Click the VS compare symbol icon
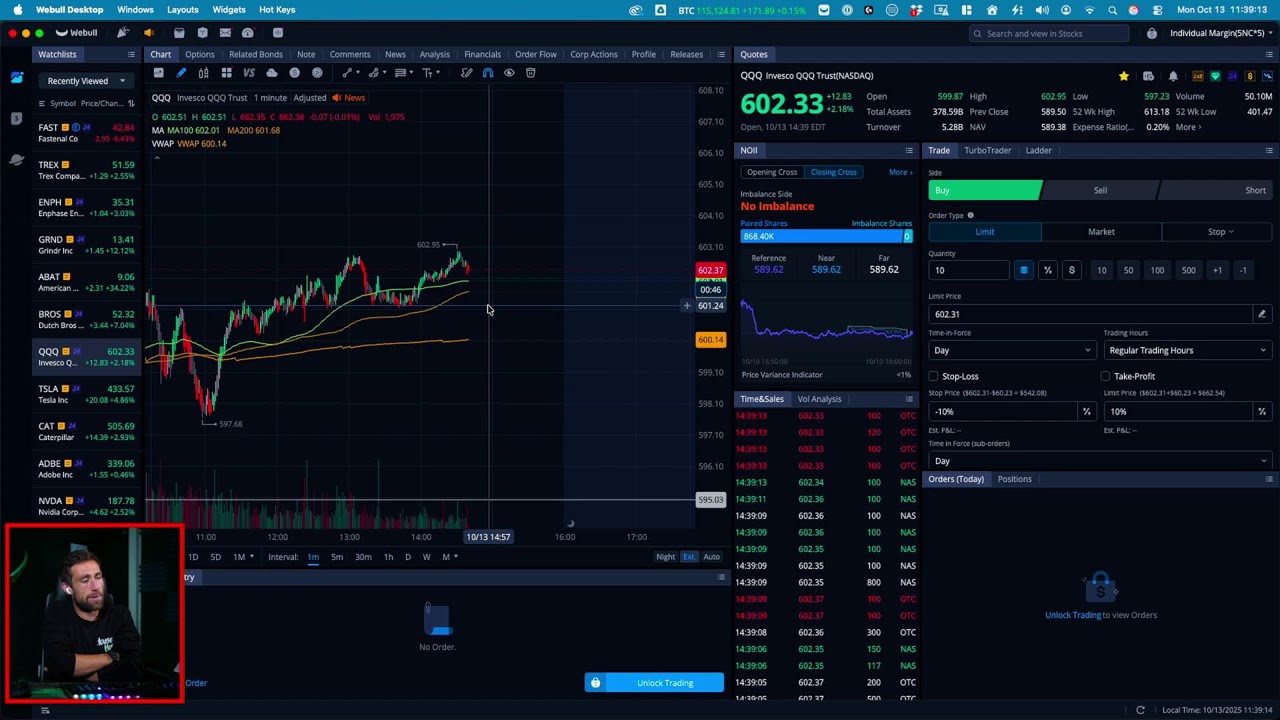The height and width of the screenshot is (720, 1280). [249, 73]
